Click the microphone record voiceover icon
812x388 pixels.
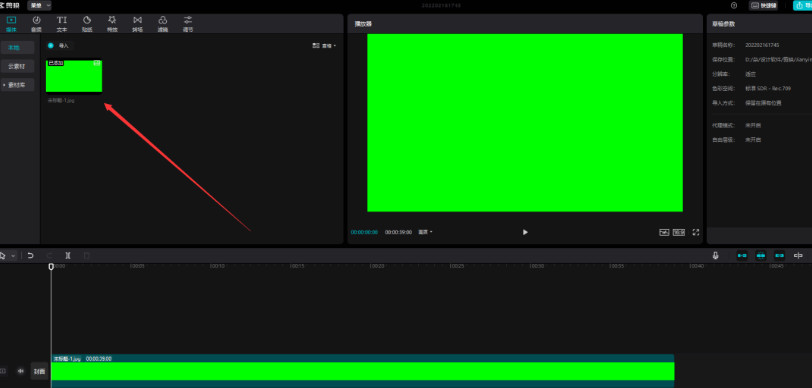[716, 255]
